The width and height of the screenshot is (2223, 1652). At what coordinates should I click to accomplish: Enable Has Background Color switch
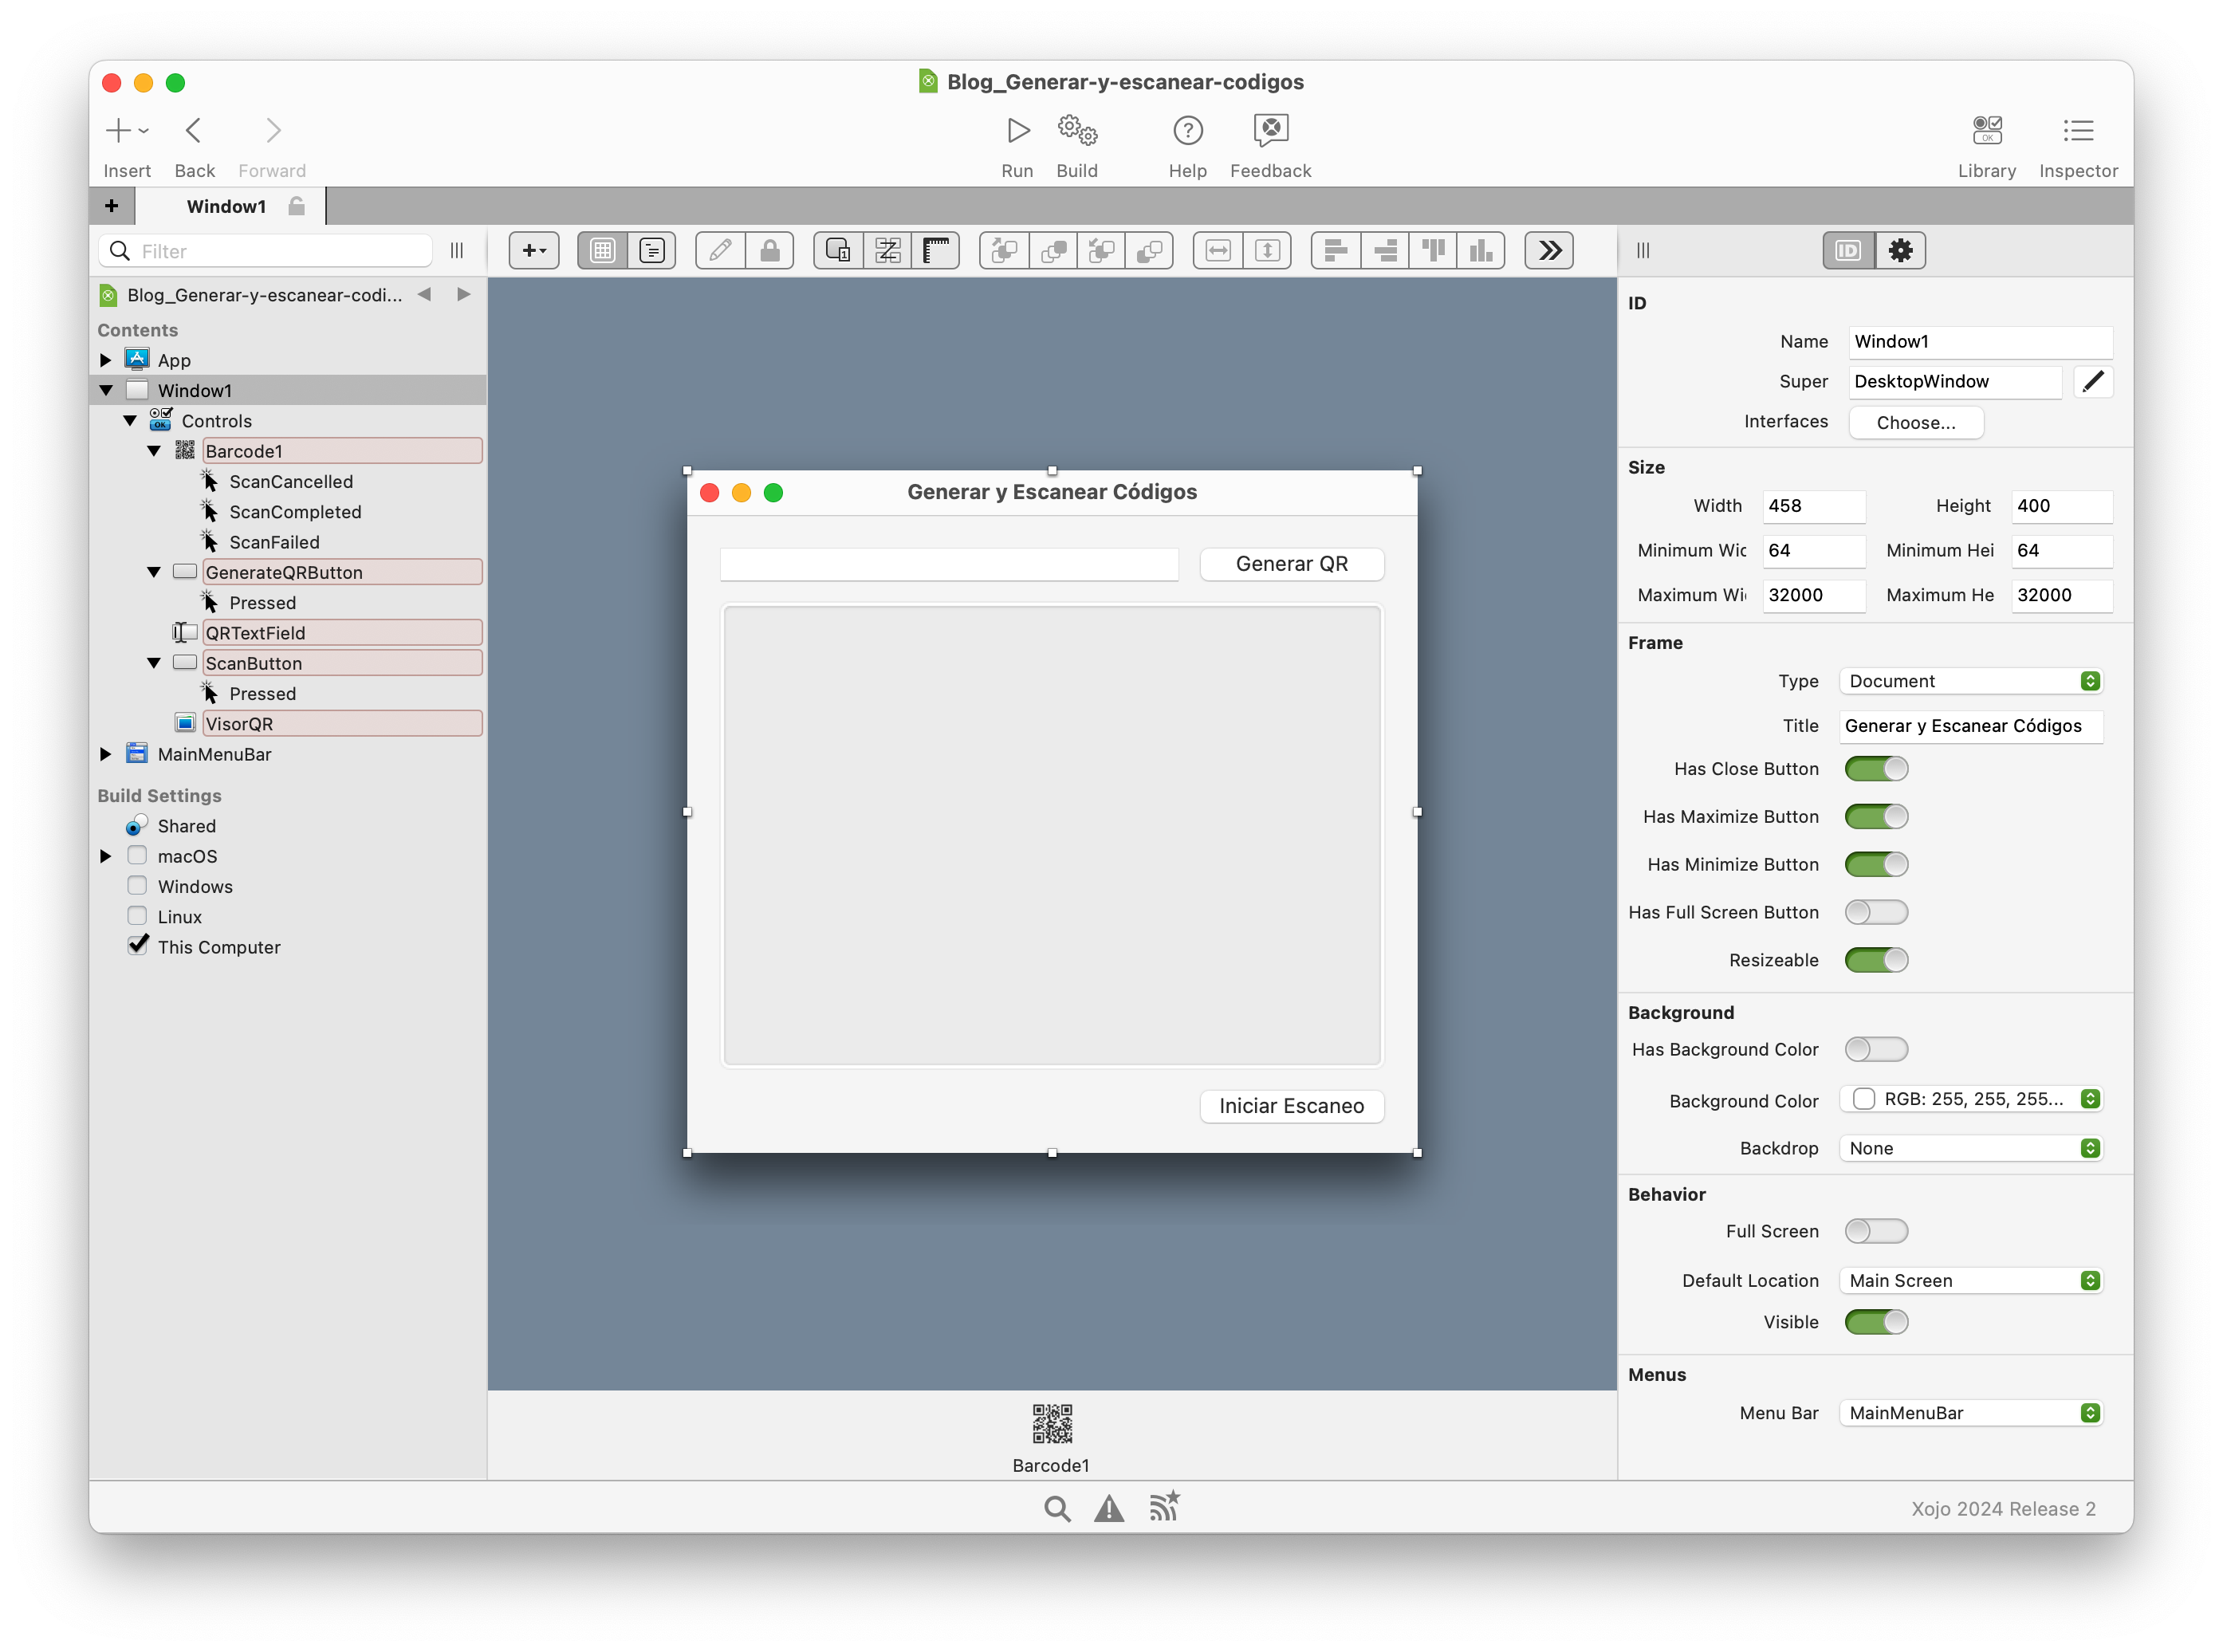pyautogui.click(x=1876, y=1049)
